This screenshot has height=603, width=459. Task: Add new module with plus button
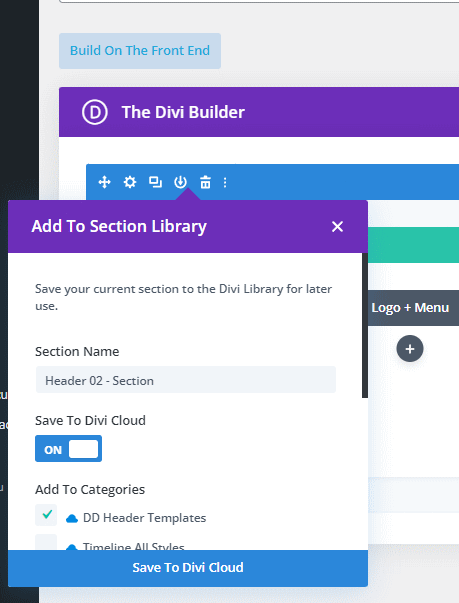coord(410,349)
